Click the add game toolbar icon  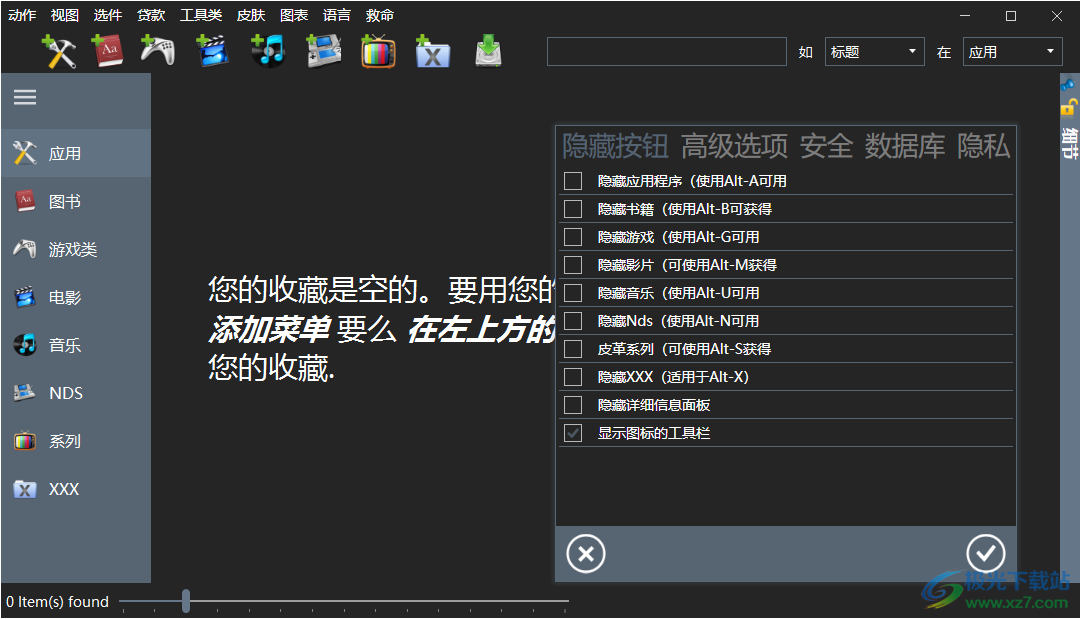coord(160,51)
